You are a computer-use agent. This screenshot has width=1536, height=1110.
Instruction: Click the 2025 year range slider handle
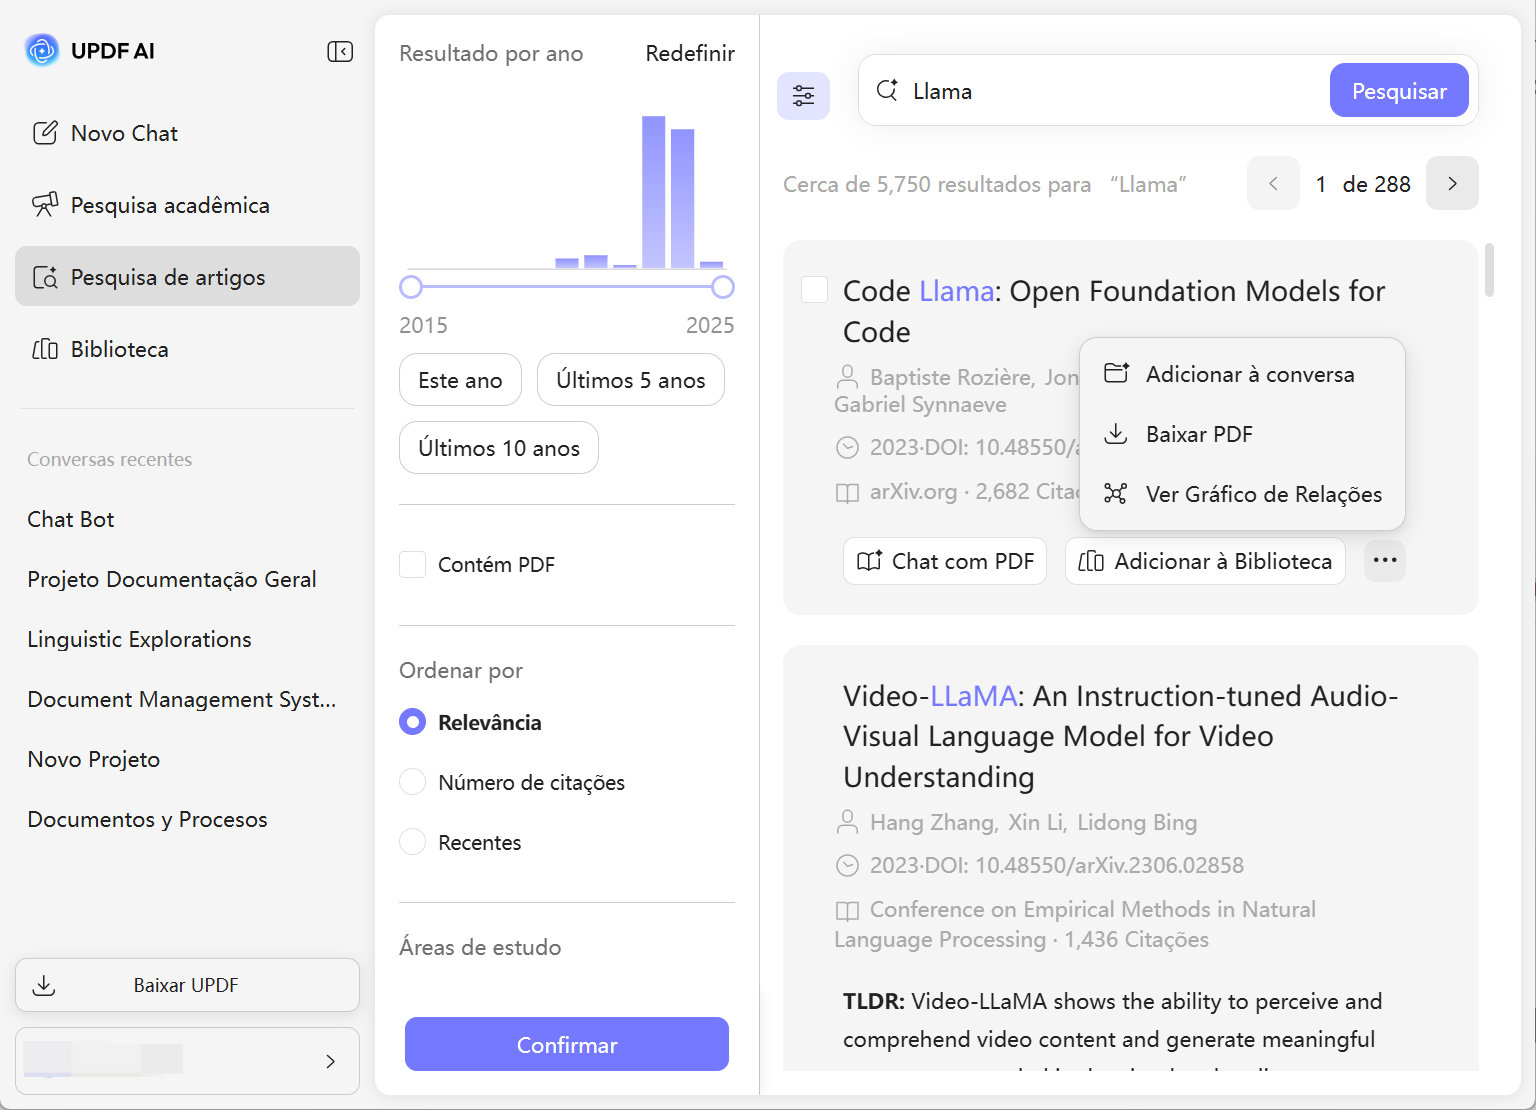(723, 288)
